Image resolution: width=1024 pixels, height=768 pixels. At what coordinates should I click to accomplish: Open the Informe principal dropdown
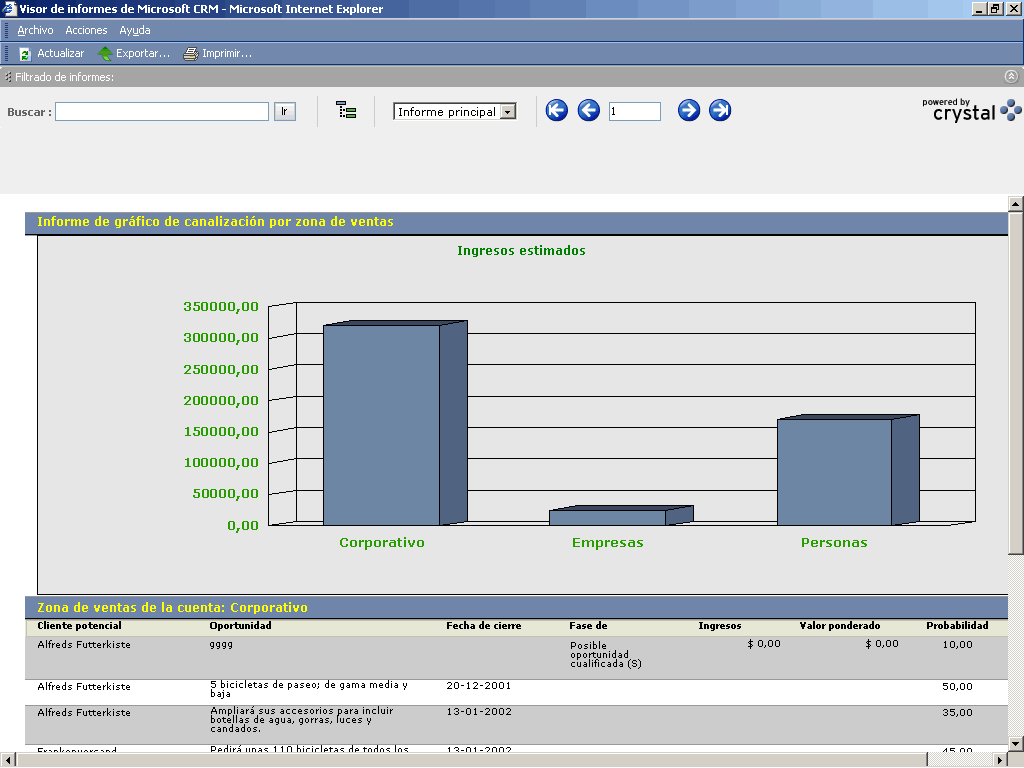(x=507, y=112)
